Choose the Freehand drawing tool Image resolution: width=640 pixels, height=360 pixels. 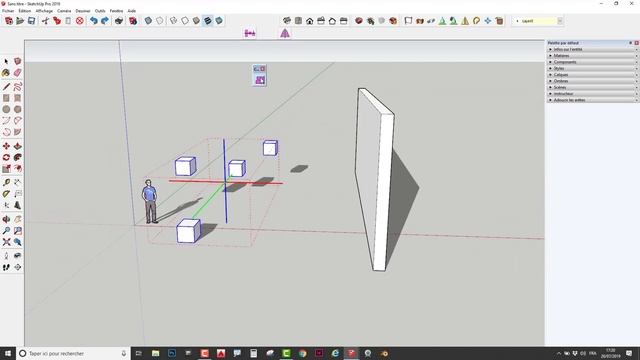pos(18,87)
